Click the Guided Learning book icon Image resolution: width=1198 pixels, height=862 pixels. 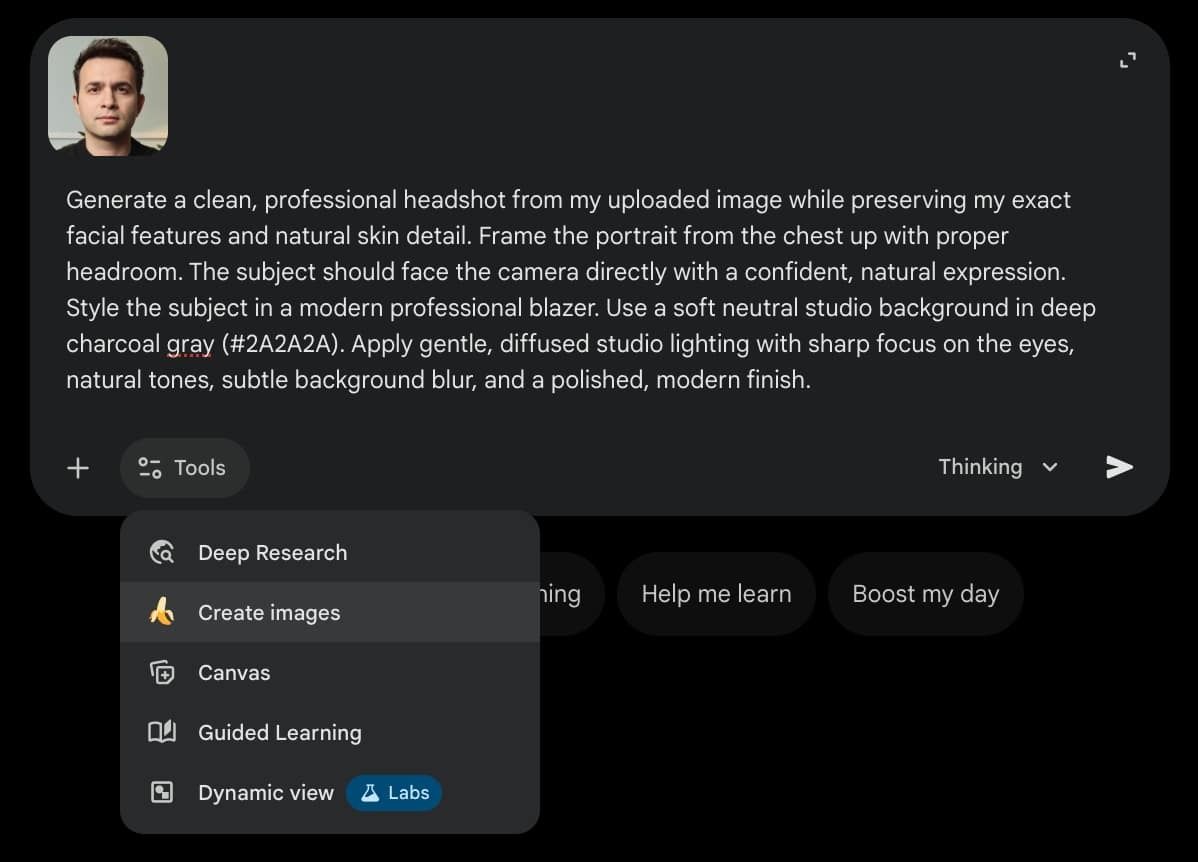162,732
